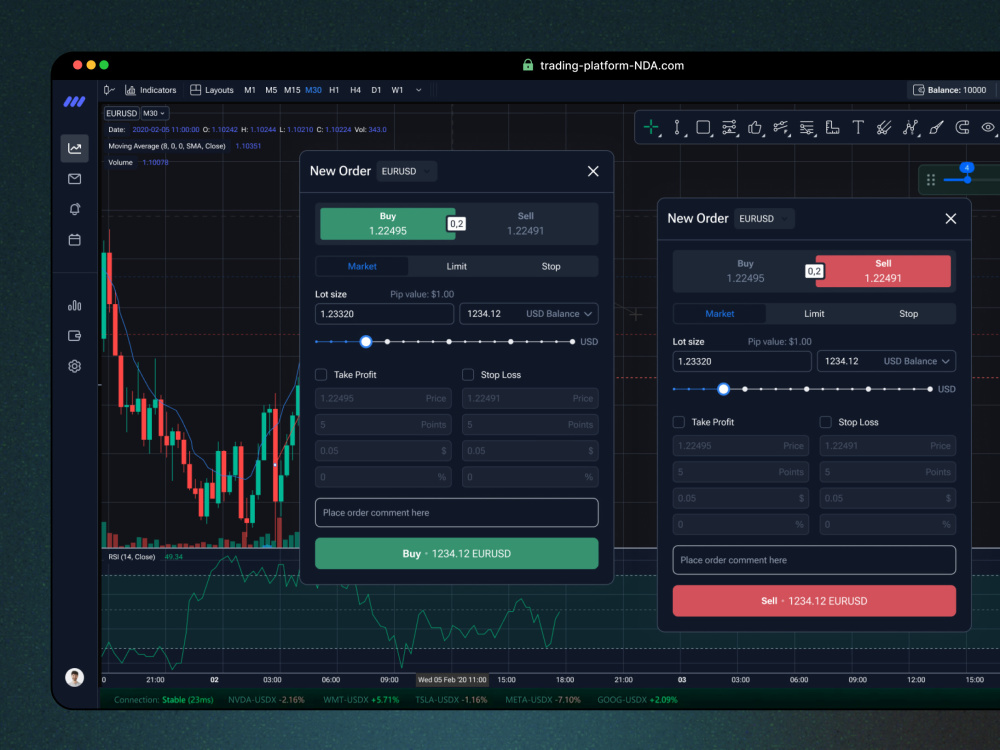Screen dimensions: 1000x750
Task: Open the wallet in sidebar
Action: [75, 335]
